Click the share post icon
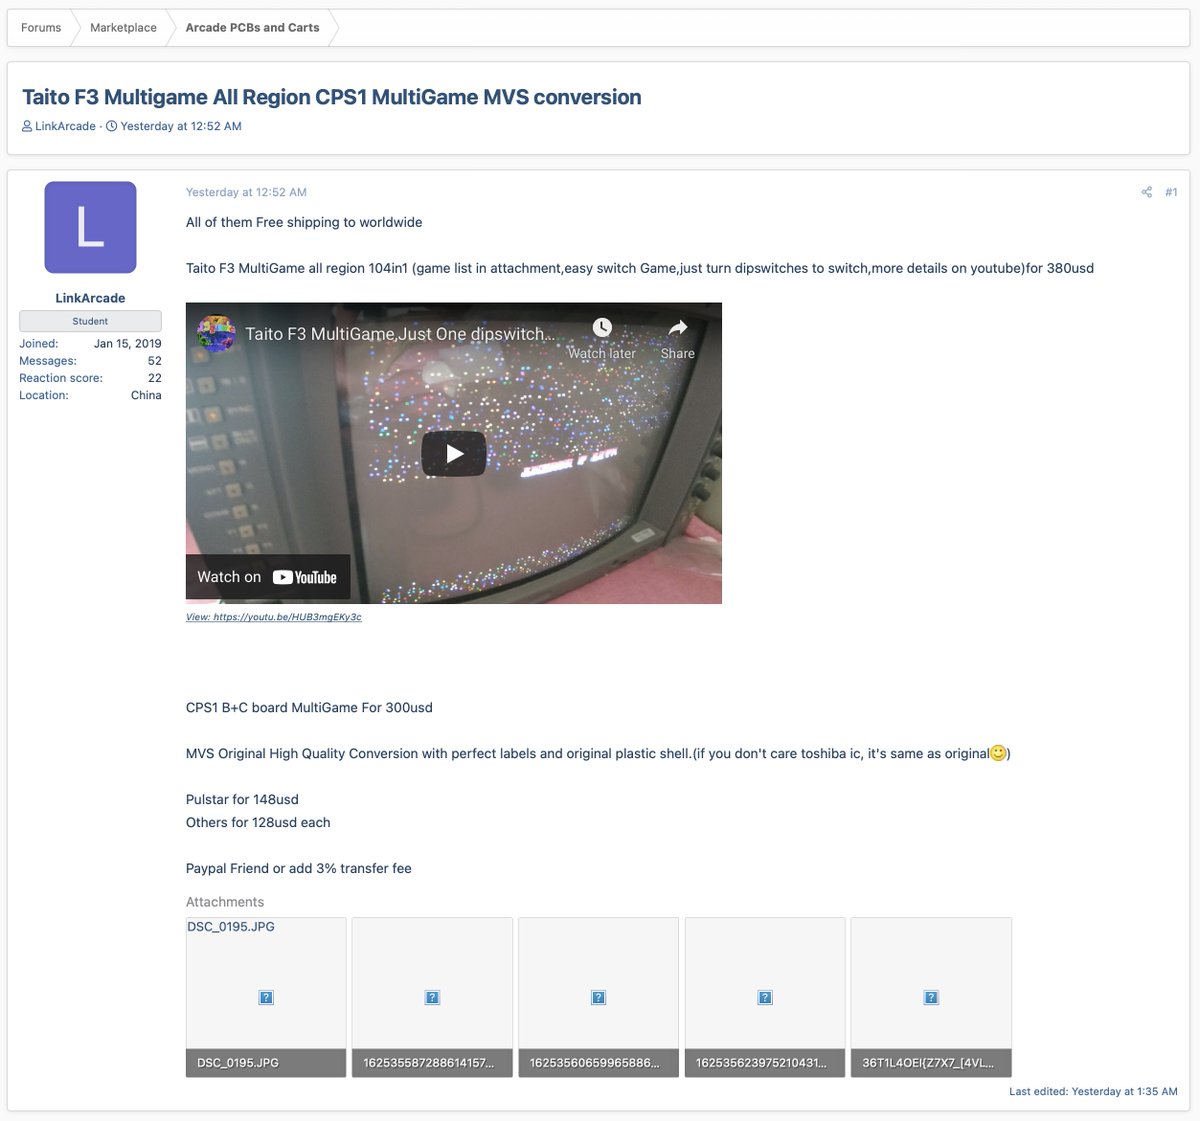This screenshot has height=1121, width=1200. point(1146,192)
